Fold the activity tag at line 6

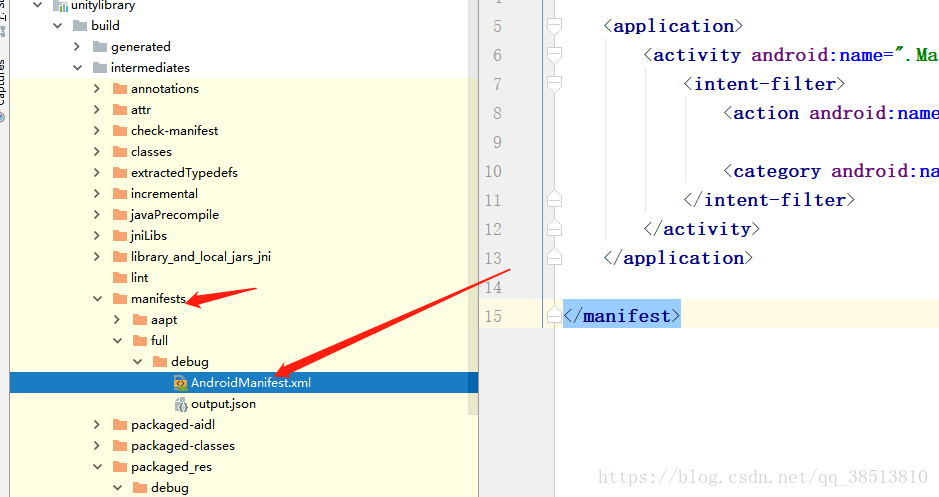pyautogui.click(x=555, y=55)
